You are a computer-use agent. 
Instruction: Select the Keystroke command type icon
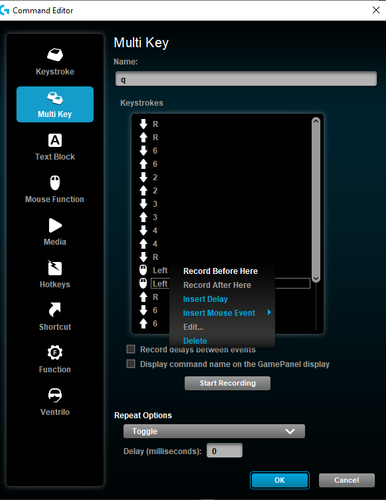[x=55, y=55]
